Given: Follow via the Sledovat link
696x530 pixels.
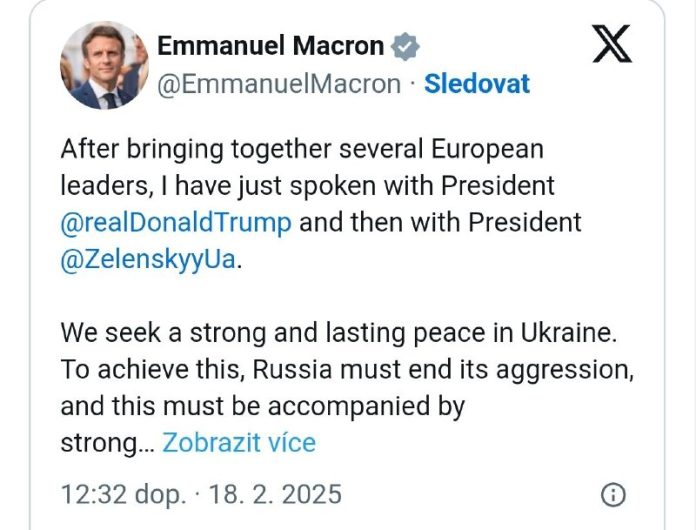Looking at the screenshot, I should (477, 84).
